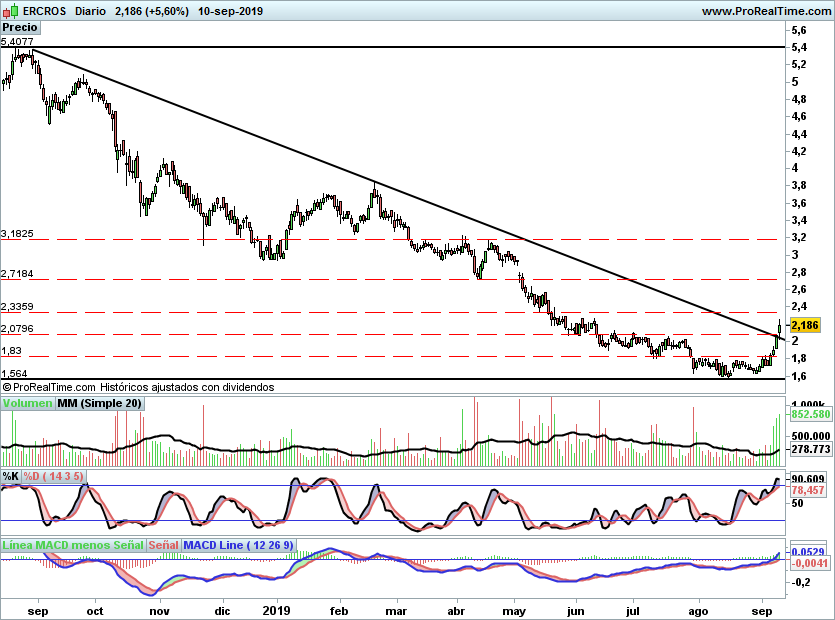The image size is (835, 620).
Task: Click the yellow 2,186 current price tag
Action: click(805, 325)
